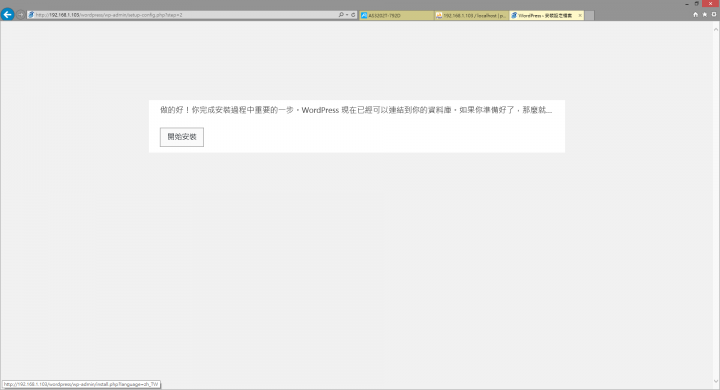Image resolution: width=720 pixels, height=390 pixels.
Task: Switch to the AS3202T-792D tab
Action: [x=396, y=15]
